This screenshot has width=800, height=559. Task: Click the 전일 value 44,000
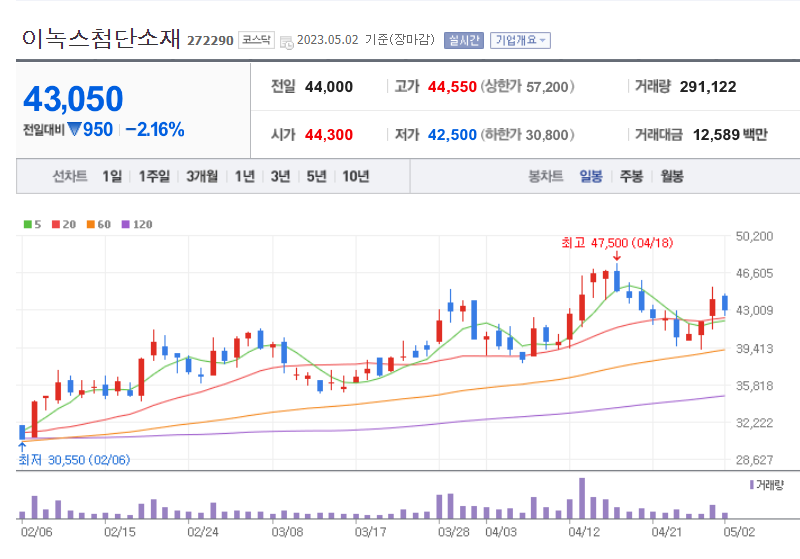click(329, 87)
